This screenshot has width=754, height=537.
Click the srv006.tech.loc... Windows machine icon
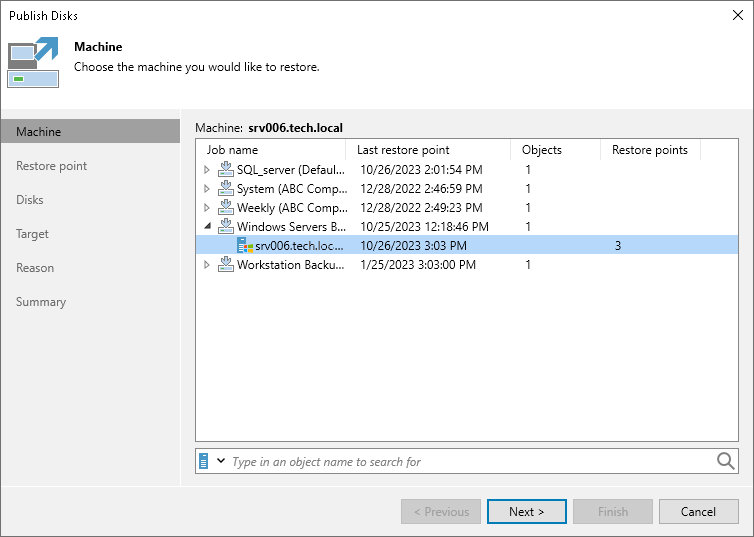click(245, 246)
